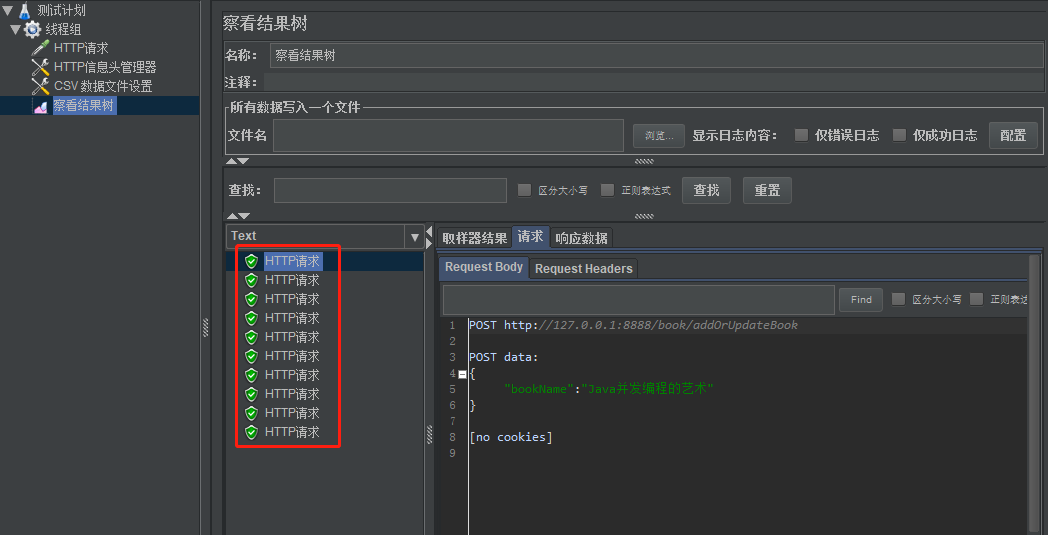Click the "[no cookies]" line

[511, 437]
